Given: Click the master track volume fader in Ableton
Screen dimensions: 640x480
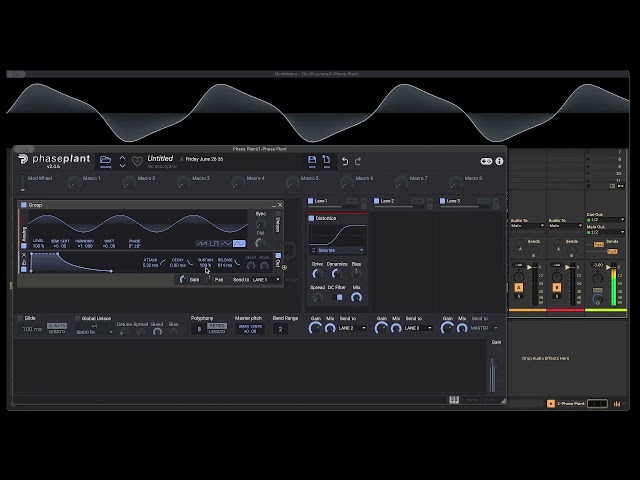Looking at the screenshot, I should click(x=608, y=268).
